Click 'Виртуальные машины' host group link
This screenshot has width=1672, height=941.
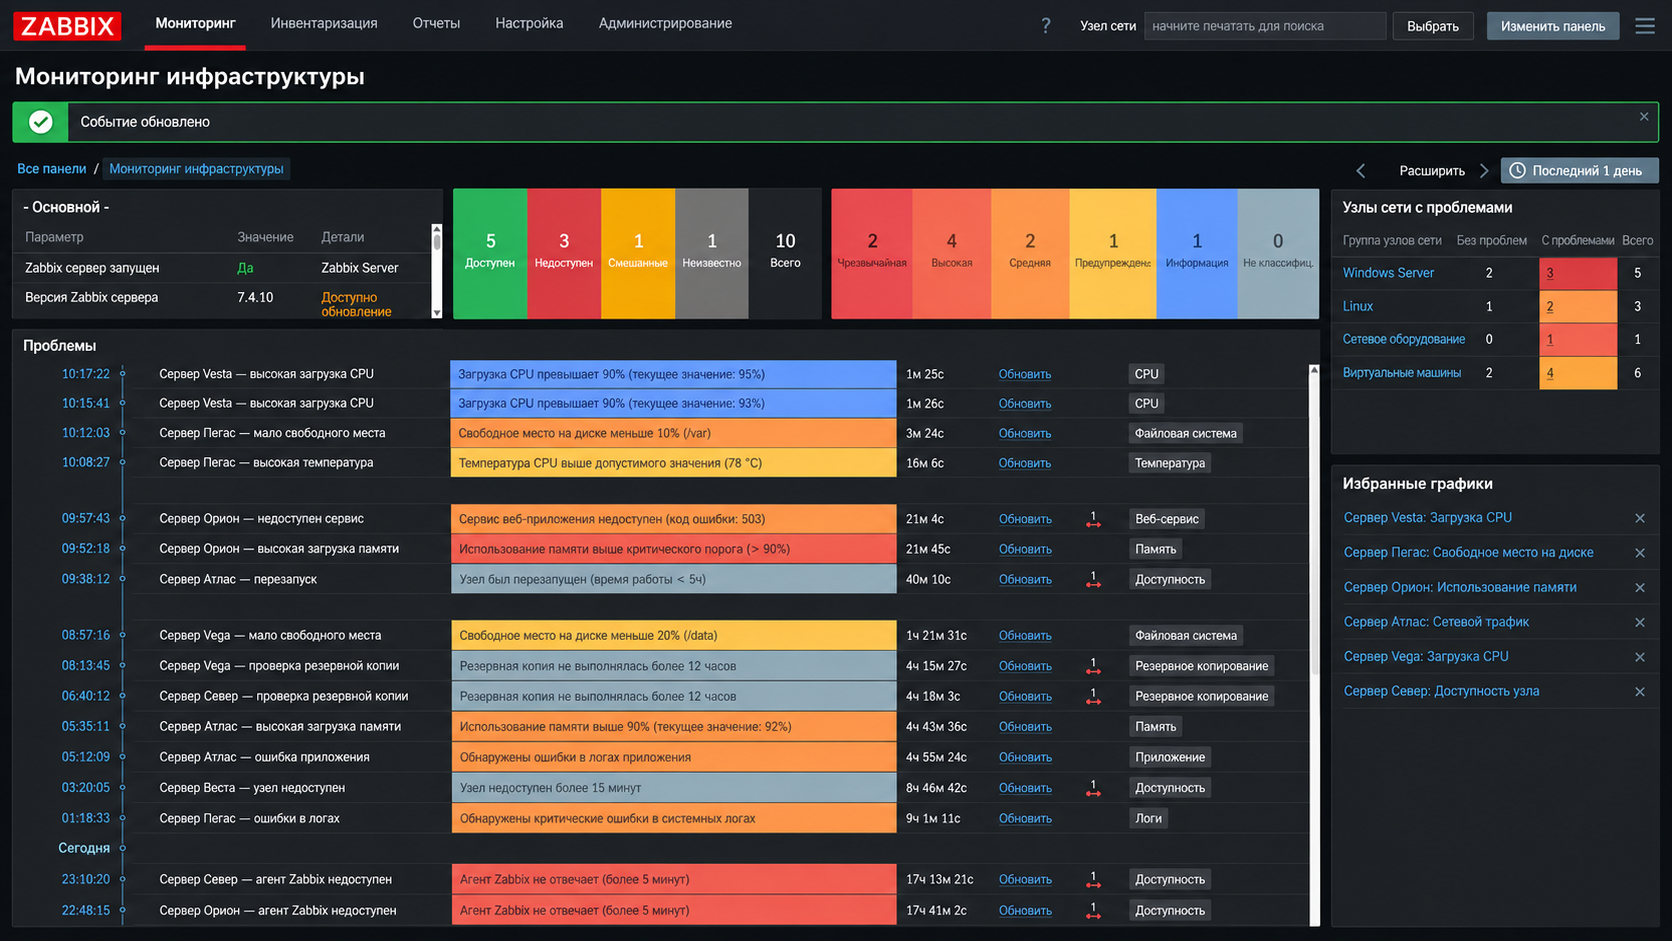(1402, 373)
